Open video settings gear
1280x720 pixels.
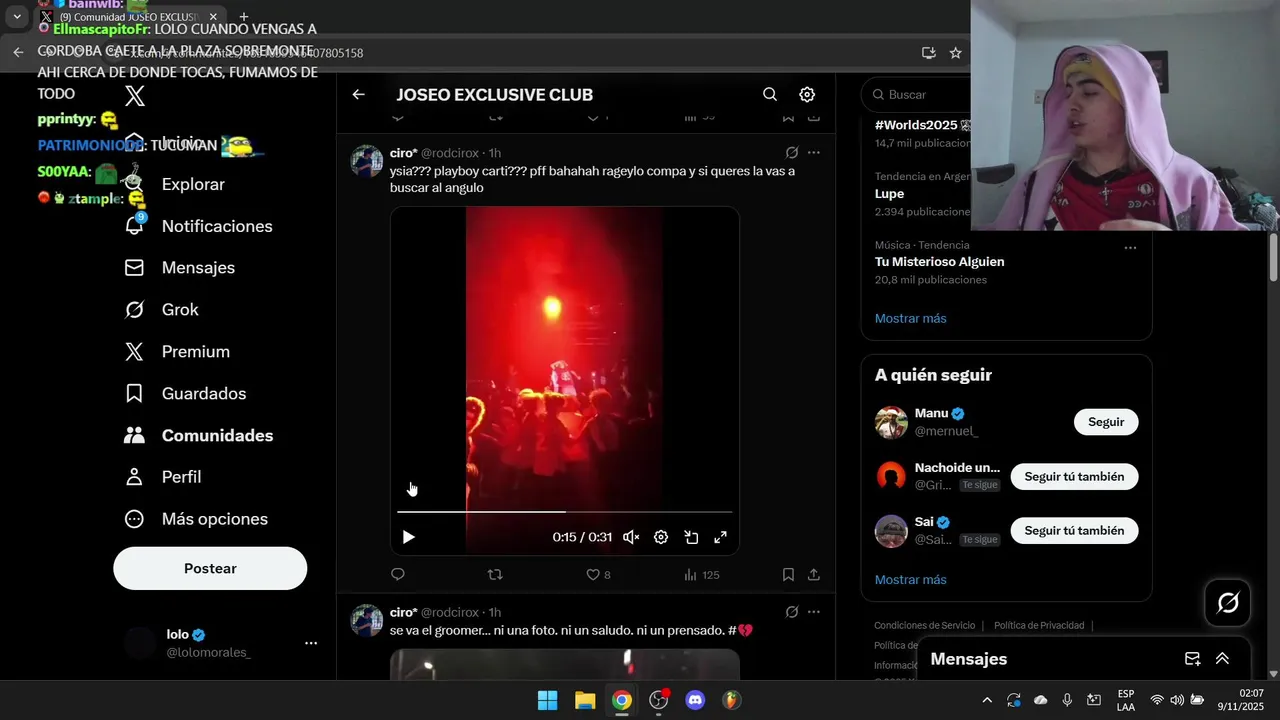click(x=661, y=537)
